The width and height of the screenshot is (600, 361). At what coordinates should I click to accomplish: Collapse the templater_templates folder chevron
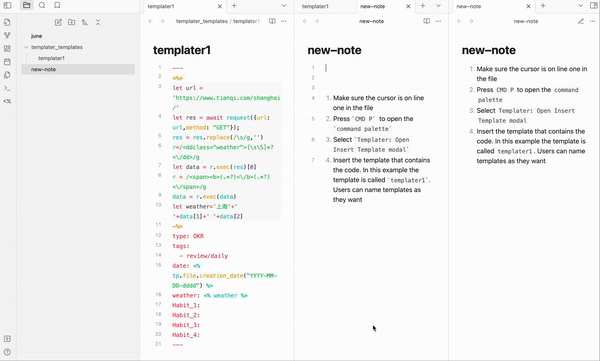pyautogui.click(x=26, y=47)
